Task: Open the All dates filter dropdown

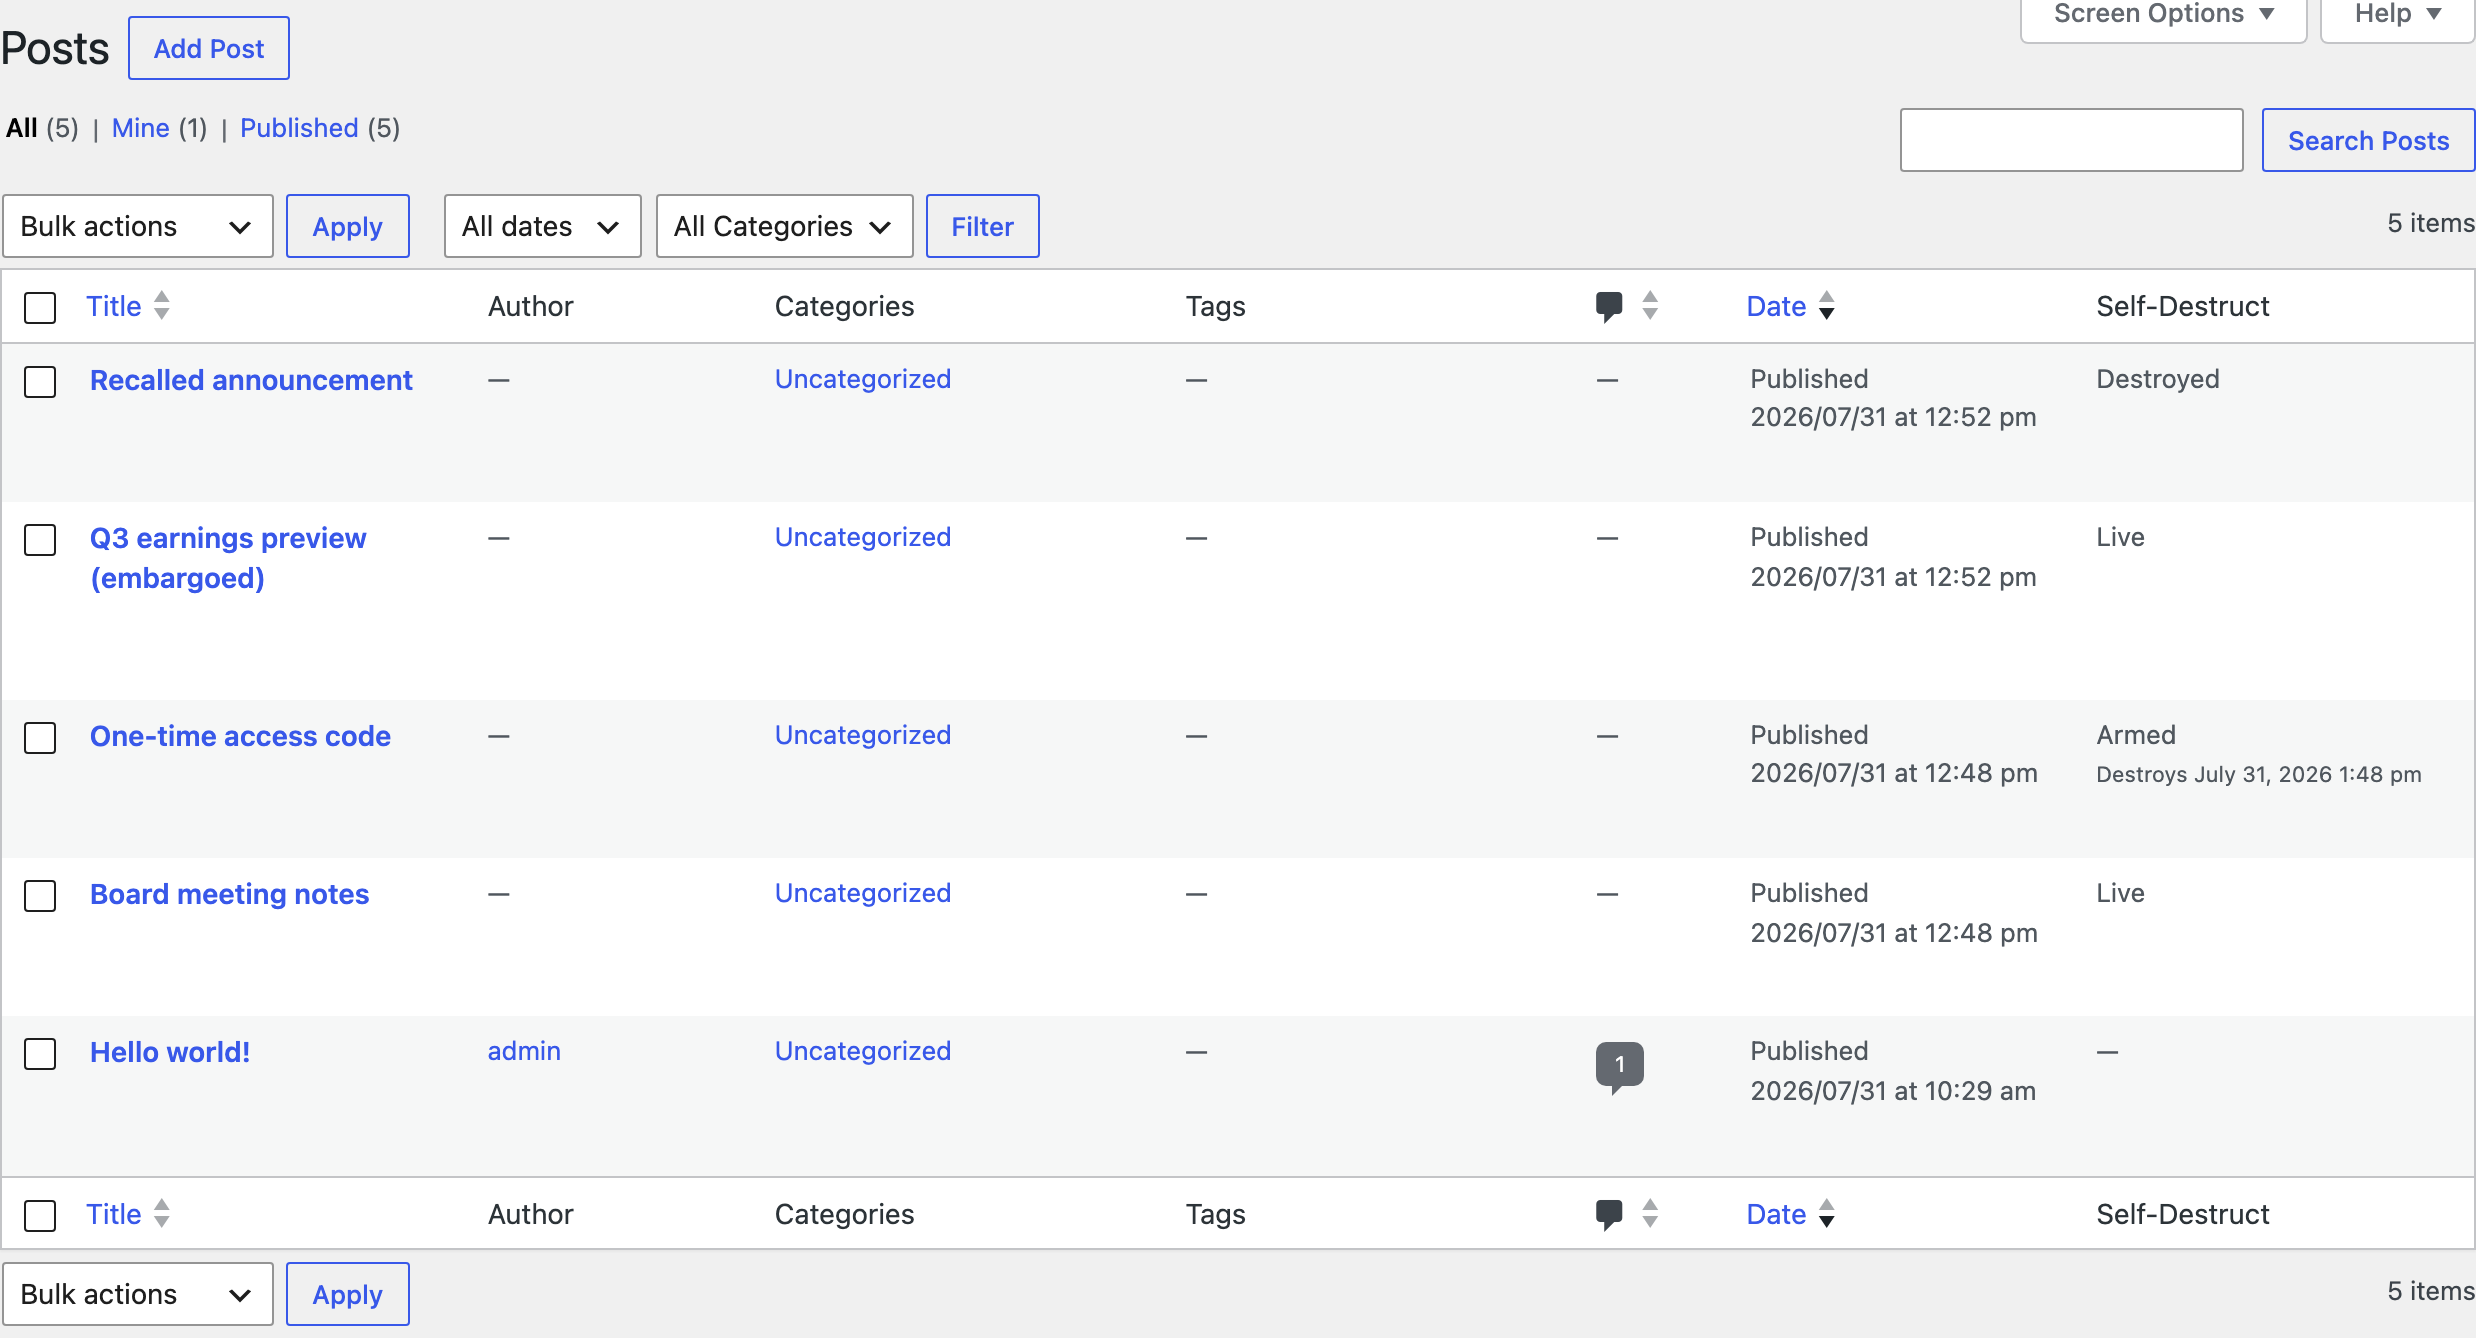Action: pos(542,226)
